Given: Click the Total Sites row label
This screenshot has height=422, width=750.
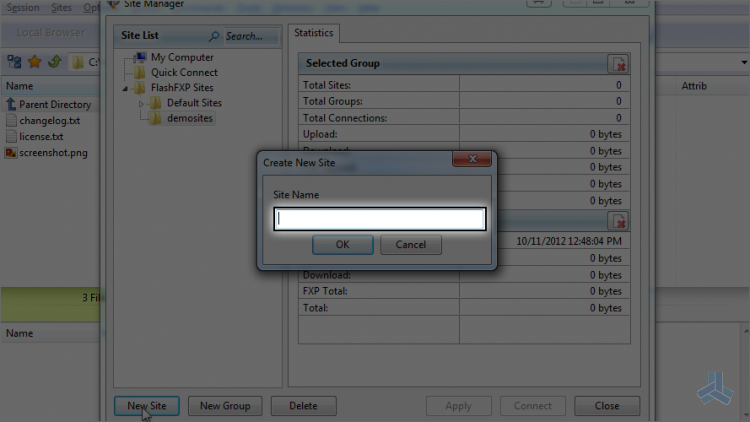Looking at the screenshot, I should tap(327, 85).
